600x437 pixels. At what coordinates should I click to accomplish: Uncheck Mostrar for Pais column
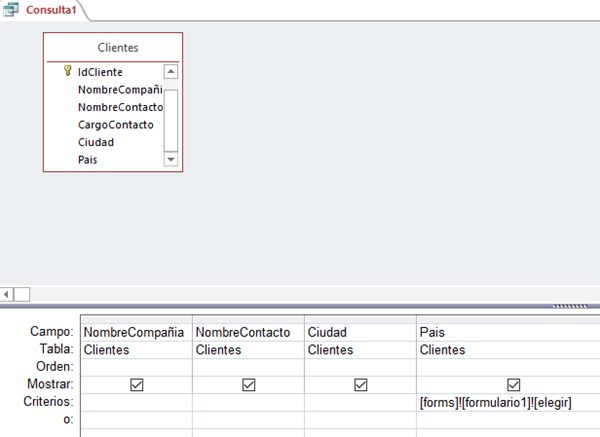click(x=514, y=384)
